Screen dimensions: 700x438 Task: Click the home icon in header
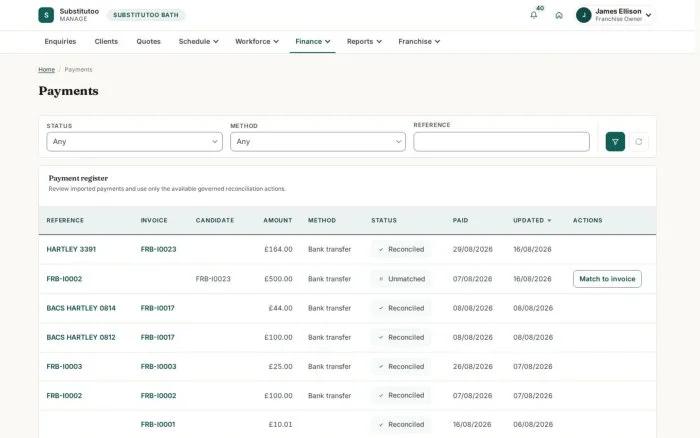[559, 15]
